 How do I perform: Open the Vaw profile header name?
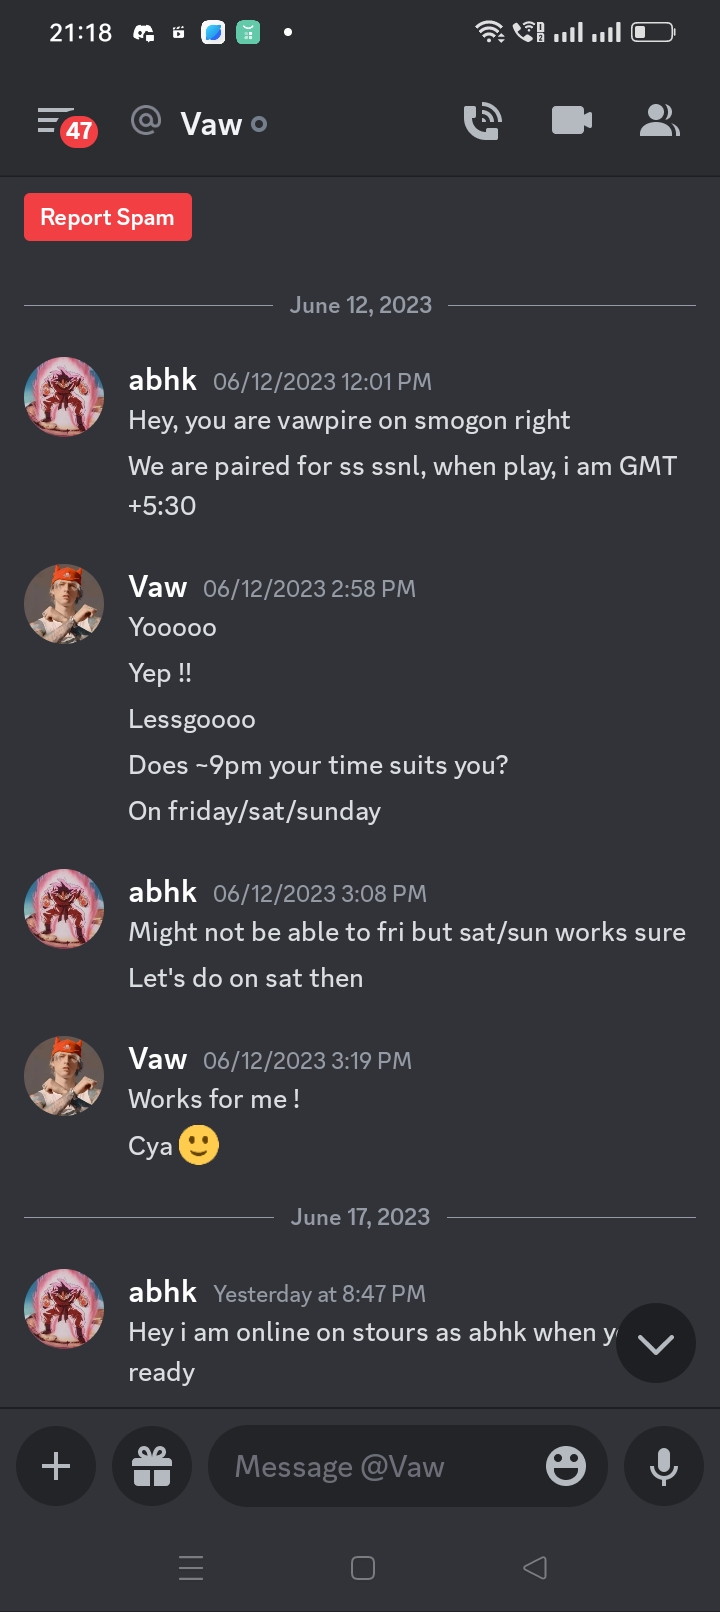[211, 124]
